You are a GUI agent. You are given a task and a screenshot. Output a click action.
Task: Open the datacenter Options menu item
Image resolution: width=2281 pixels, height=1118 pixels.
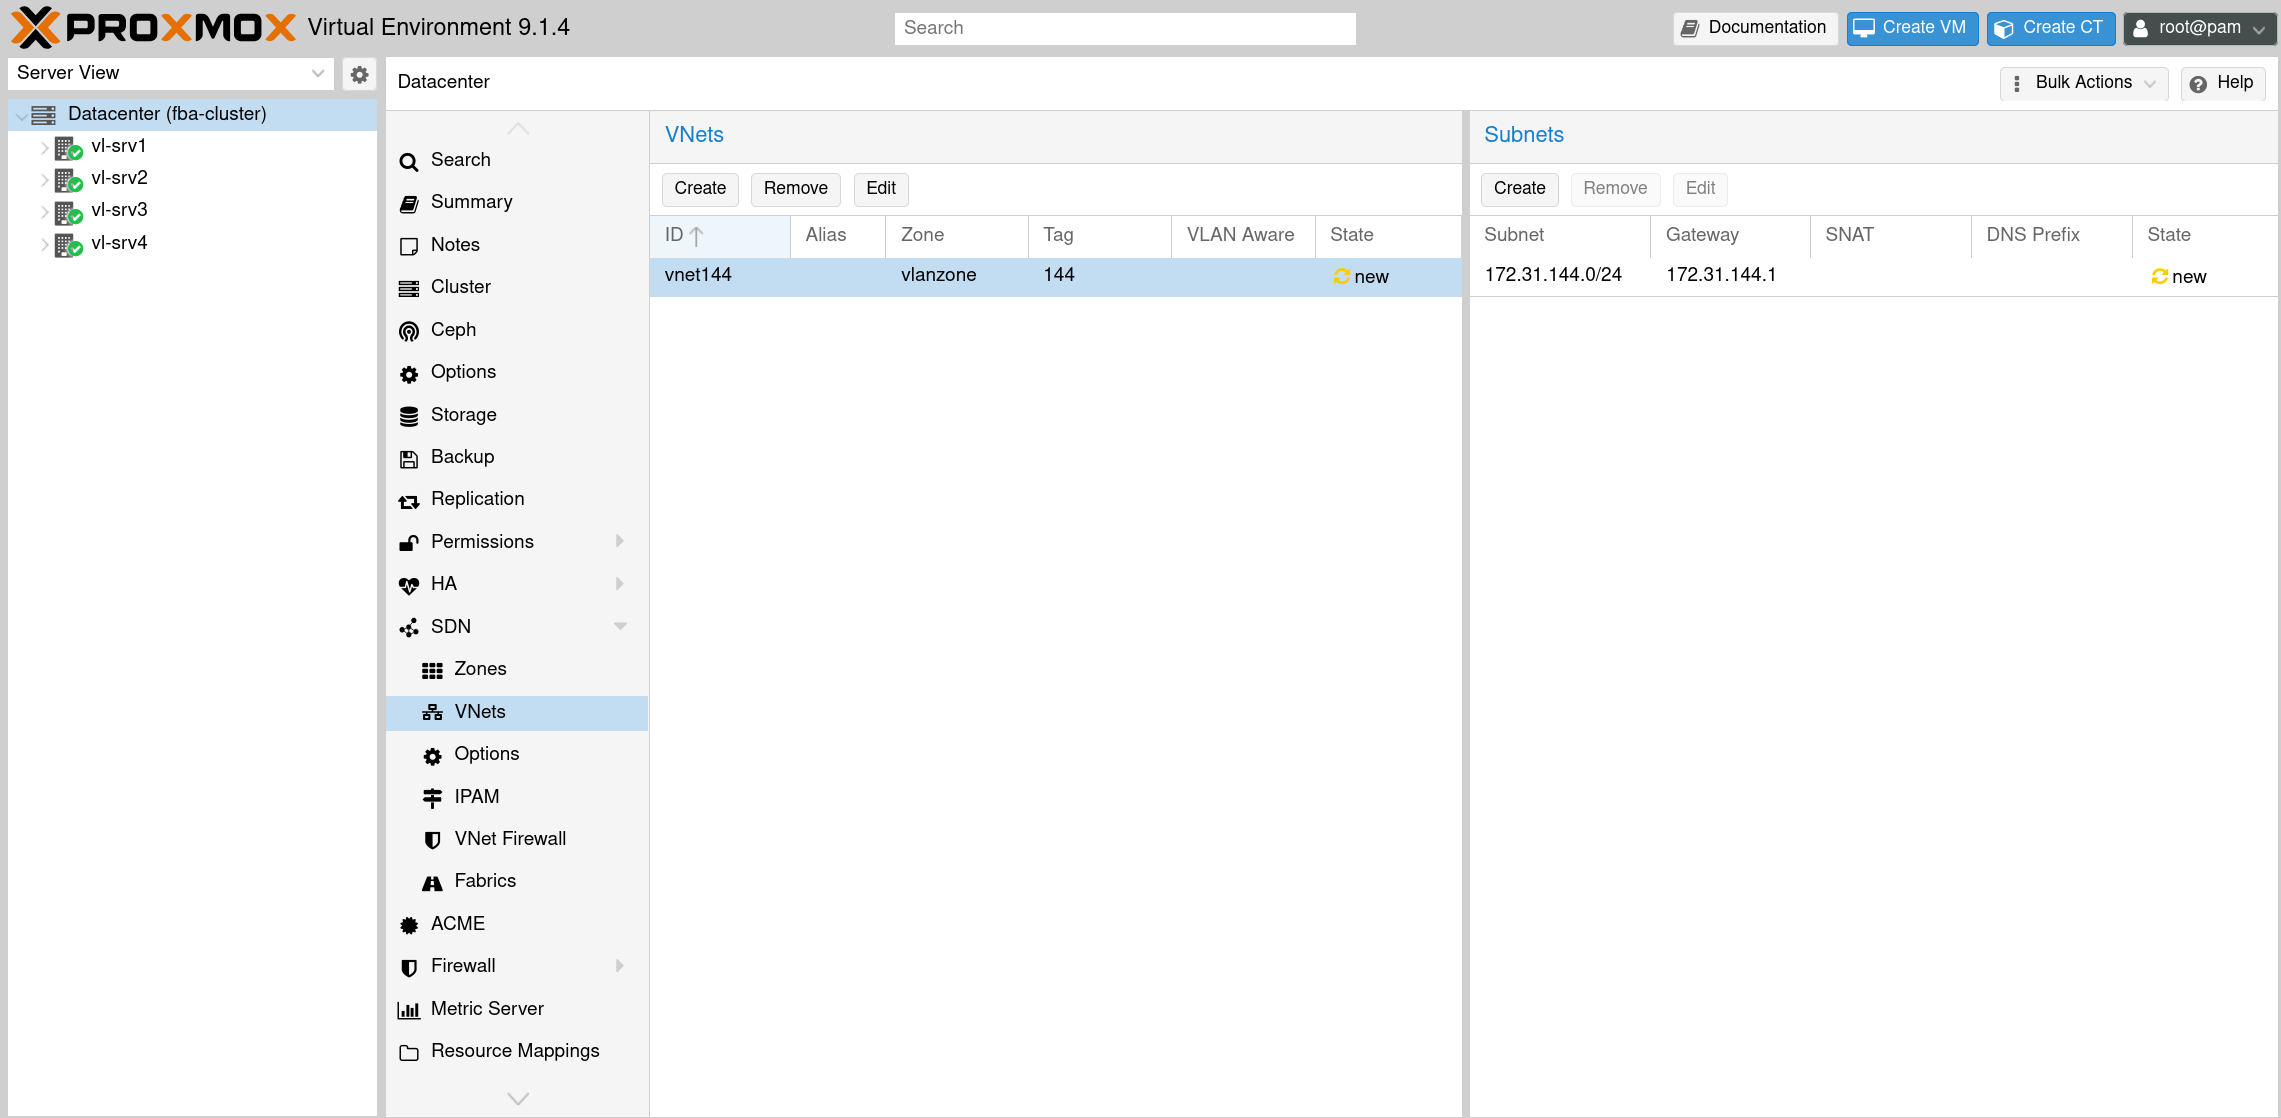pos(517,372)
